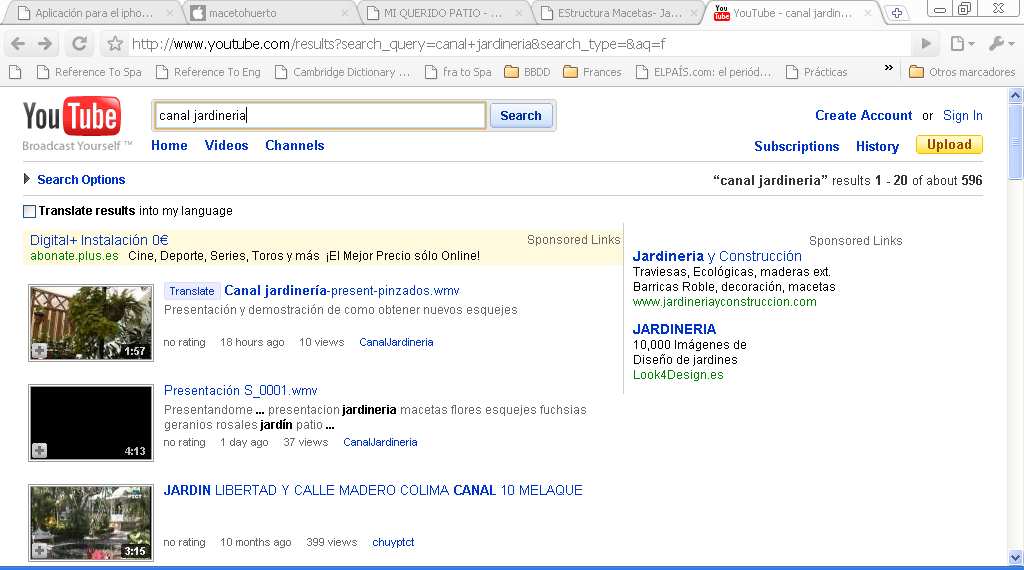Screen dimensions: 1024x570
Task: Open Subscriptions link
Action: click(797, 146)
